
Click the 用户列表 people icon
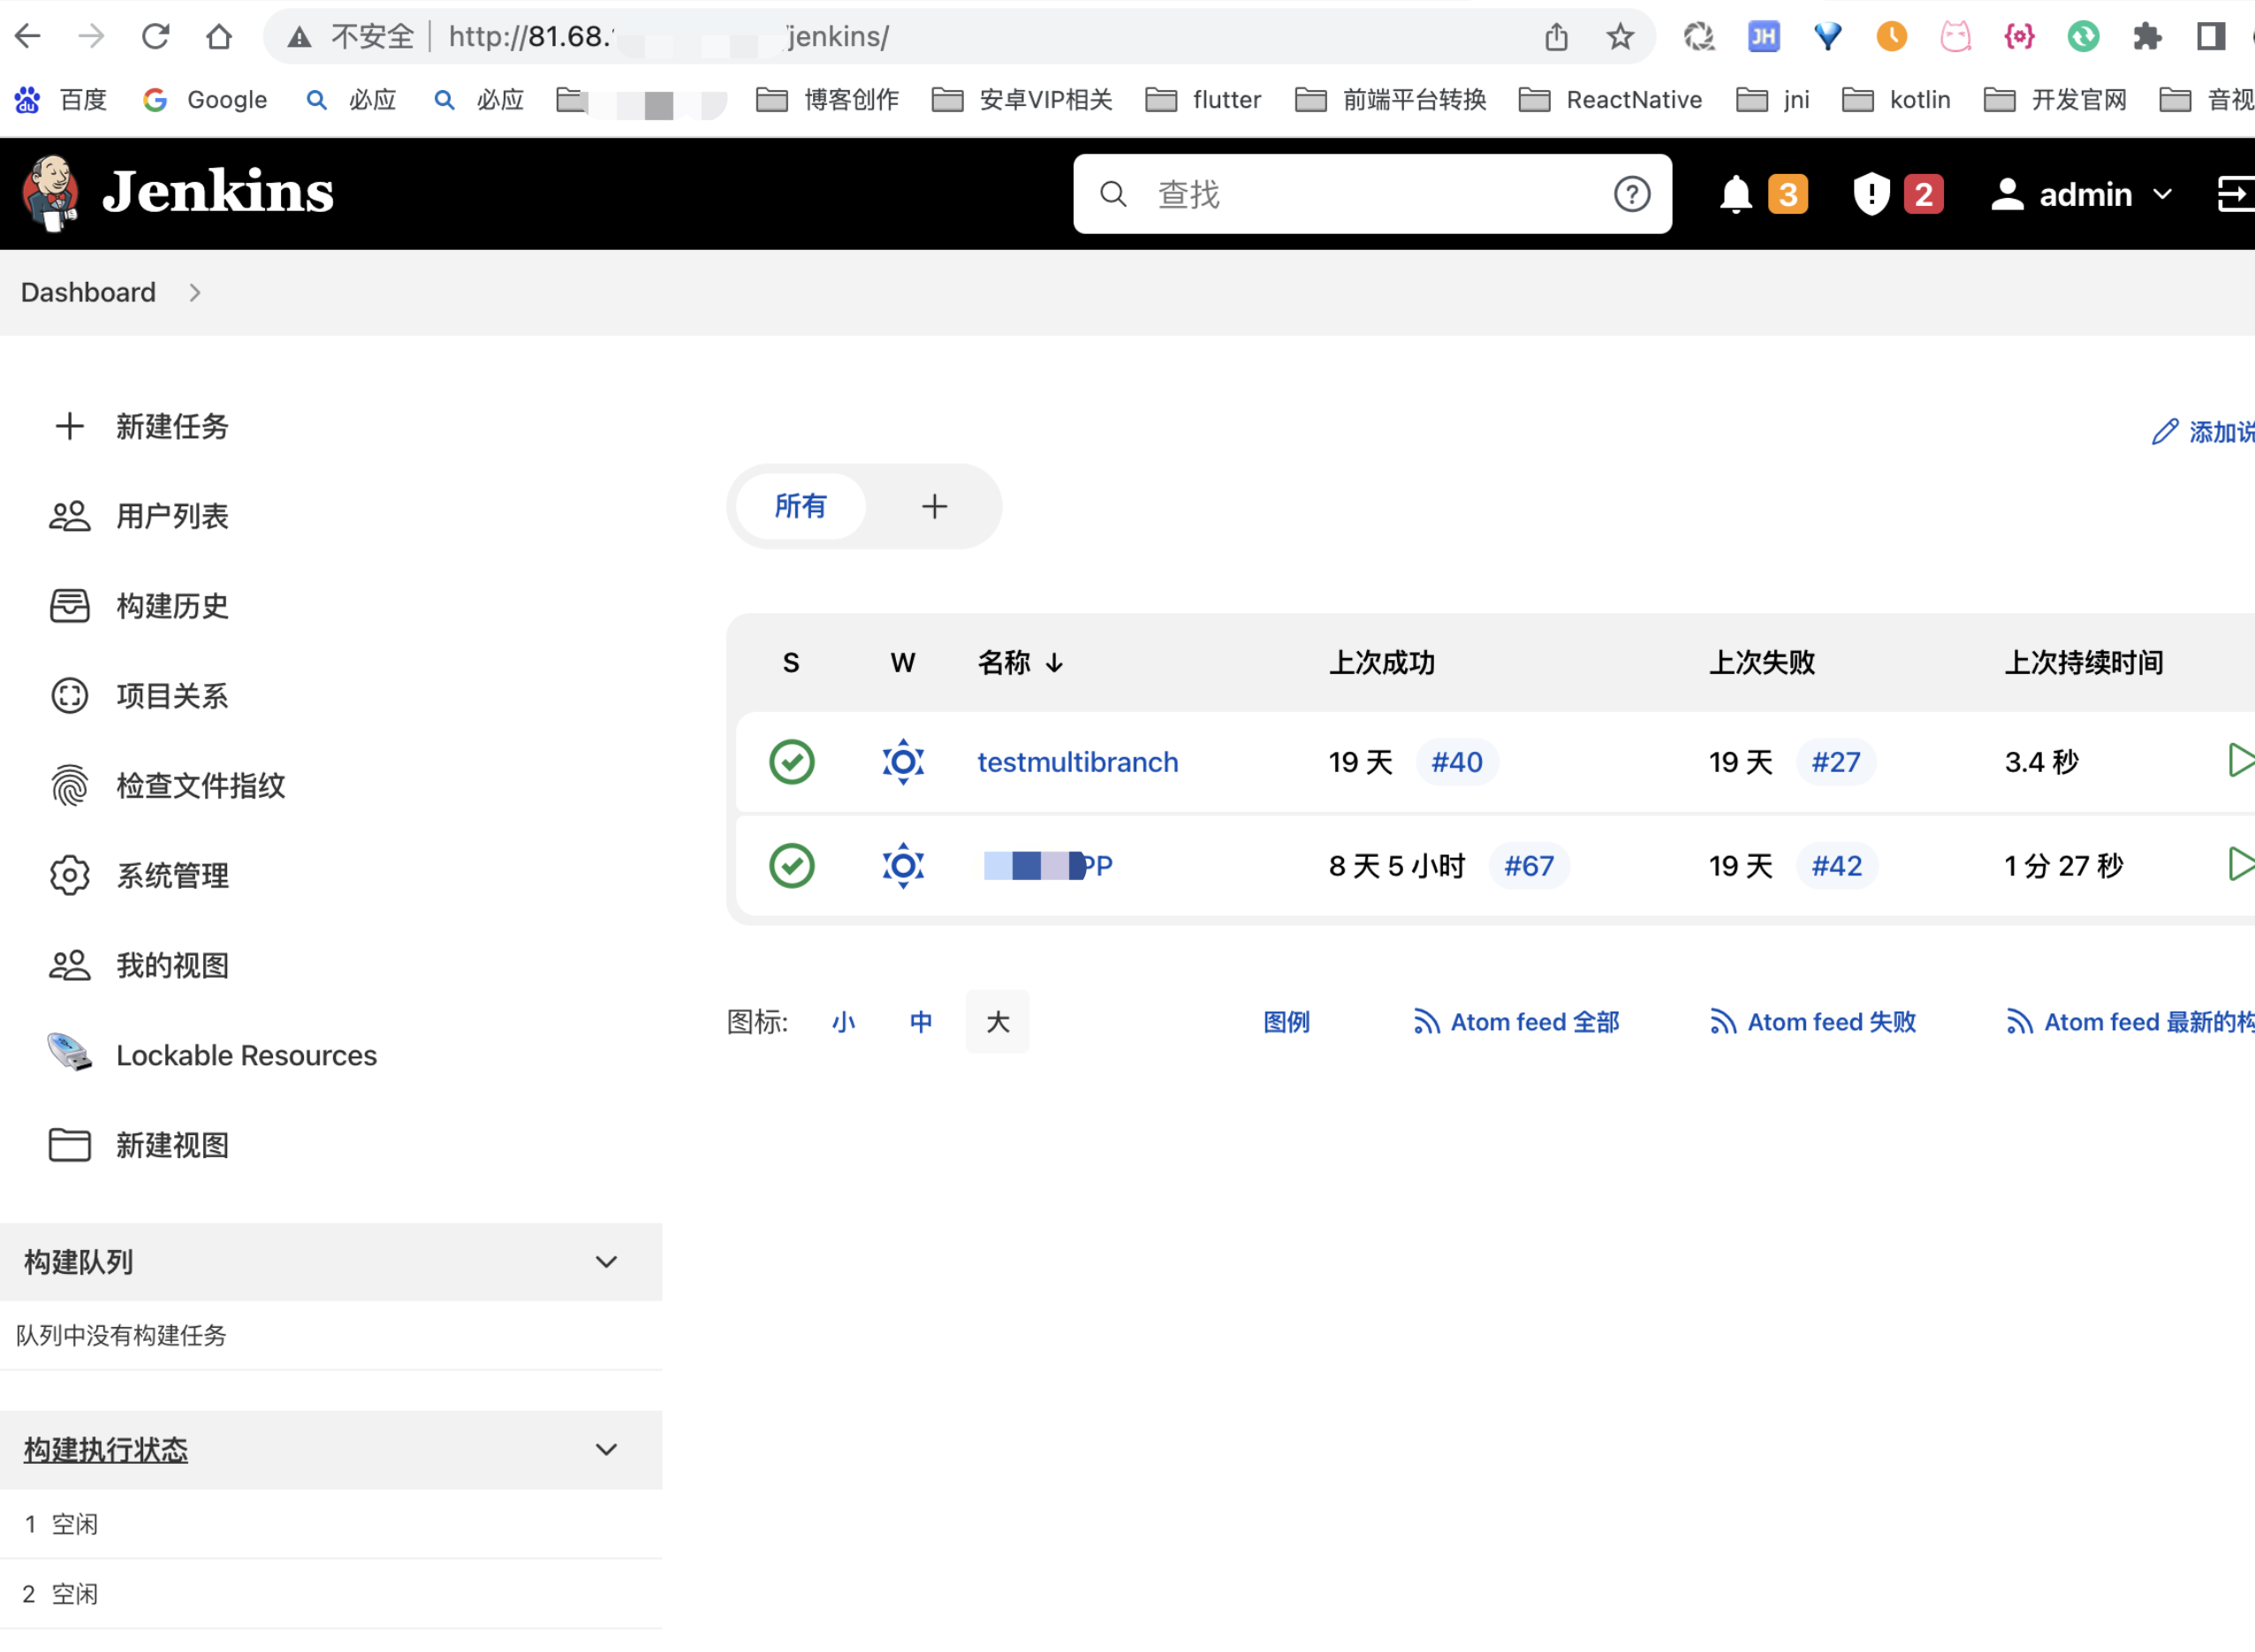click(69, 516)
